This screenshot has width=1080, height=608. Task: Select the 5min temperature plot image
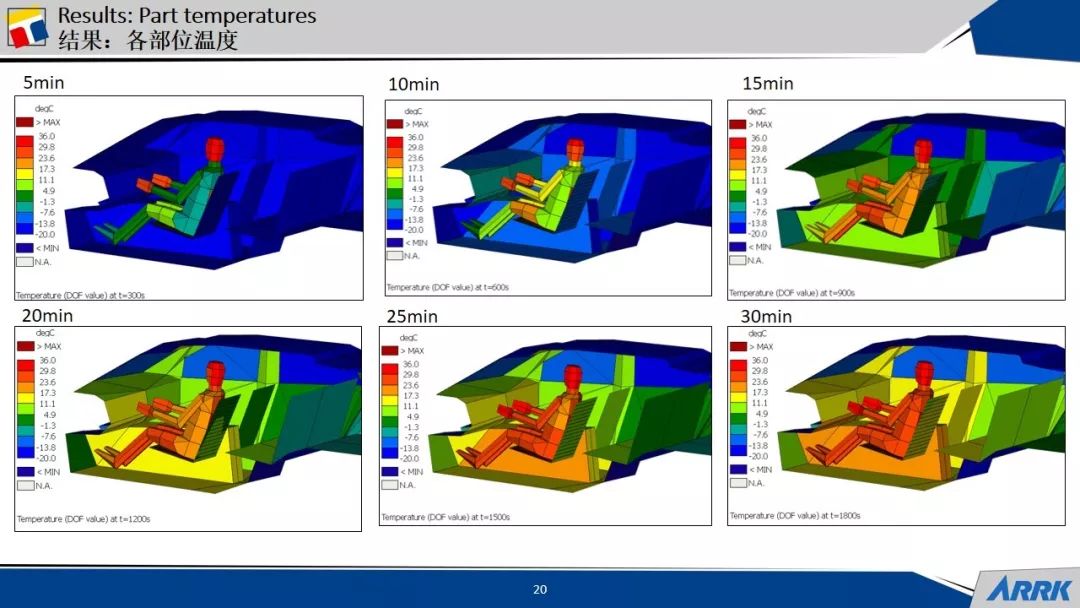tap(189, 198)
